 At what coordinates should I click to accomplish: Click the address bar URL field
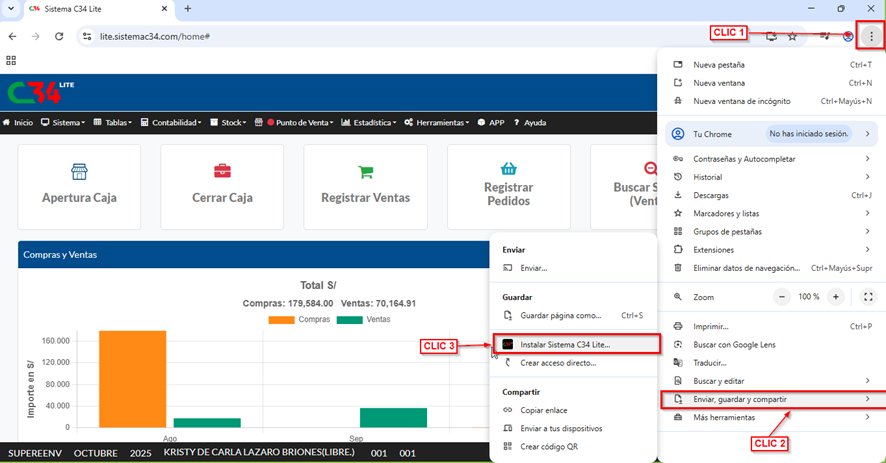coord(400,36)
